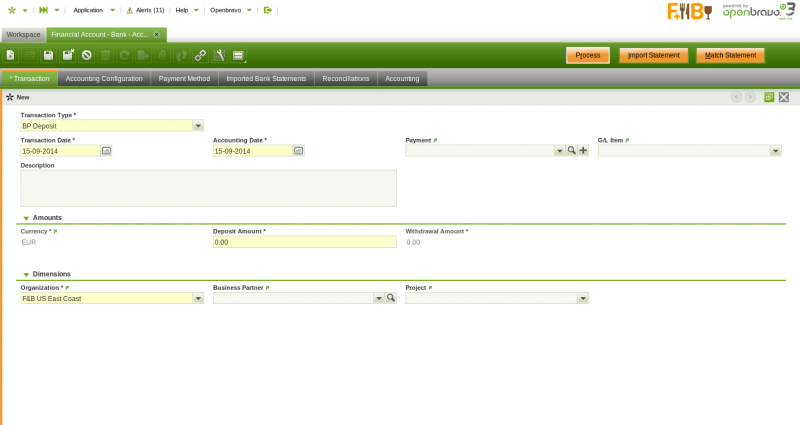The height and width of the screenshot is (425, 800).
Task: Open the Transaction Date calendar picker
Action: (107, 151)
